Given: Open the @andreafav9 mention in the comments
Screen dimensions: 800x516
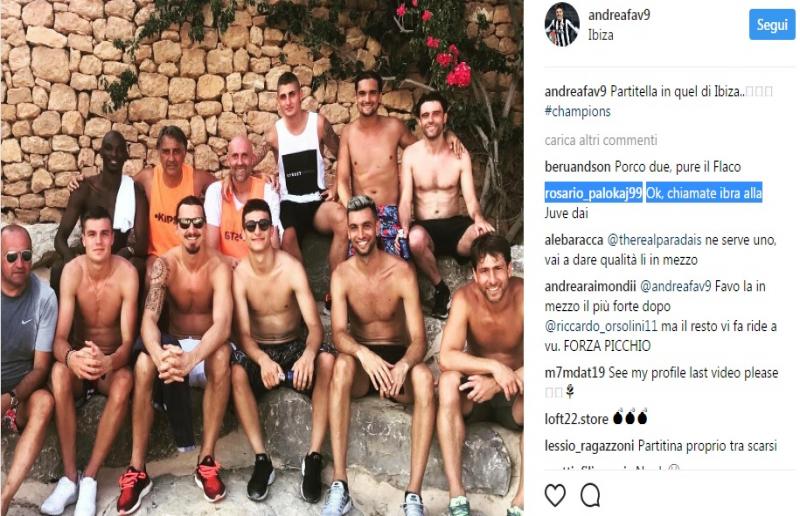Looking at the screenshot, I should [x=676, y=286].
